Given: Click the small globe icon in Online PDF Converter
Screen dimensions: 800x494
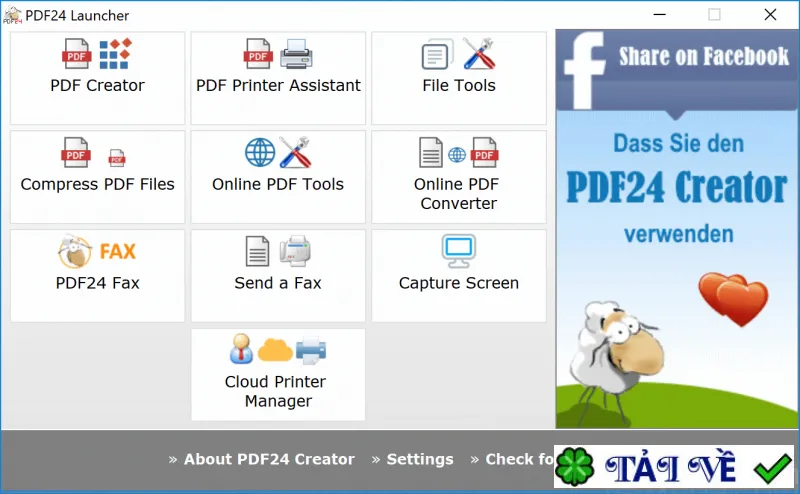Looking at the screenshot, I should (x=457, y=155).
